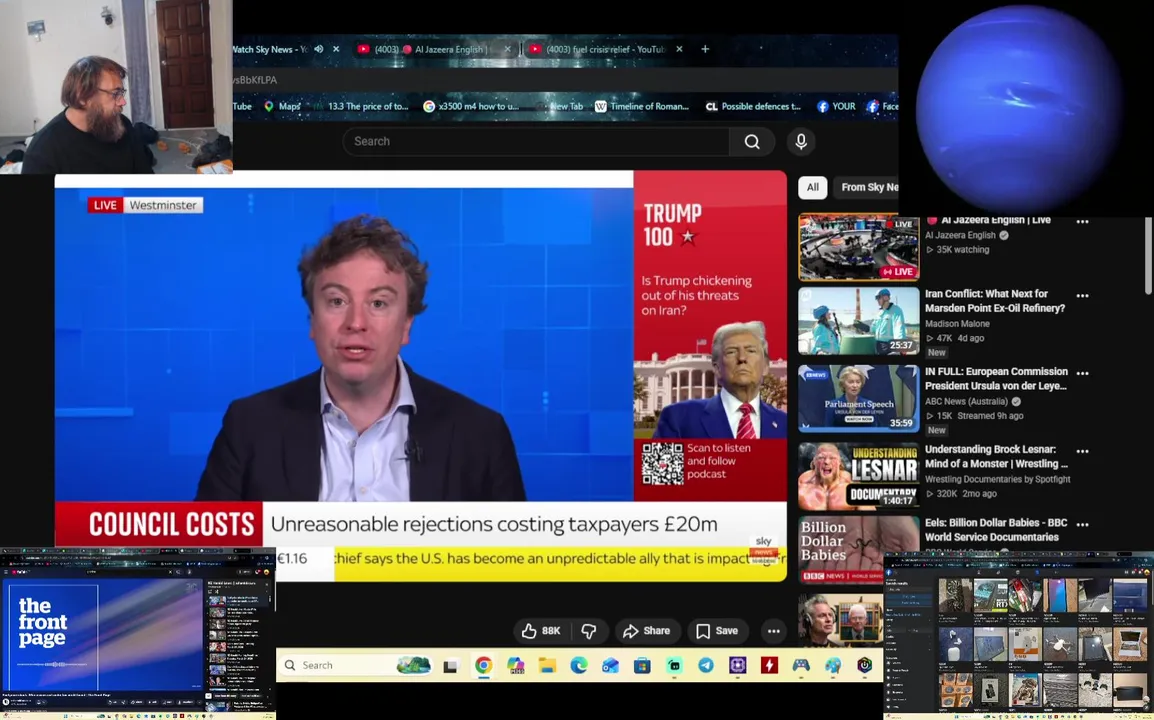Open options for Al Jazeera English Live video
The image size is (1154, 720).
(x=1082, y=221)
